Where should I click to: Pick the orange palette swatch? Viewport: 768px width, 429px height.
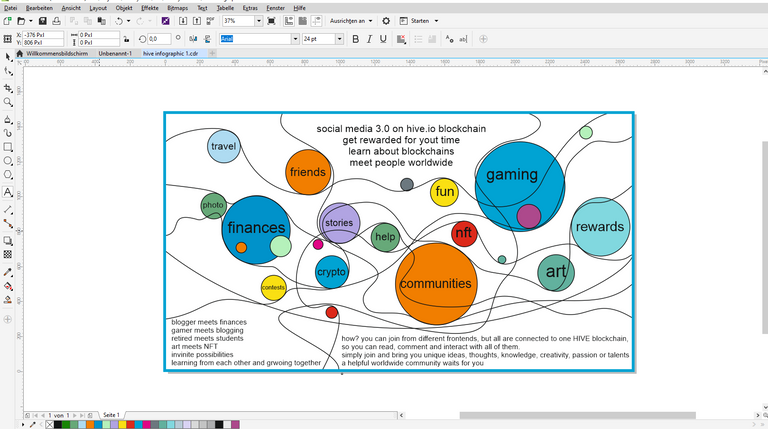[x=90, y=425]
